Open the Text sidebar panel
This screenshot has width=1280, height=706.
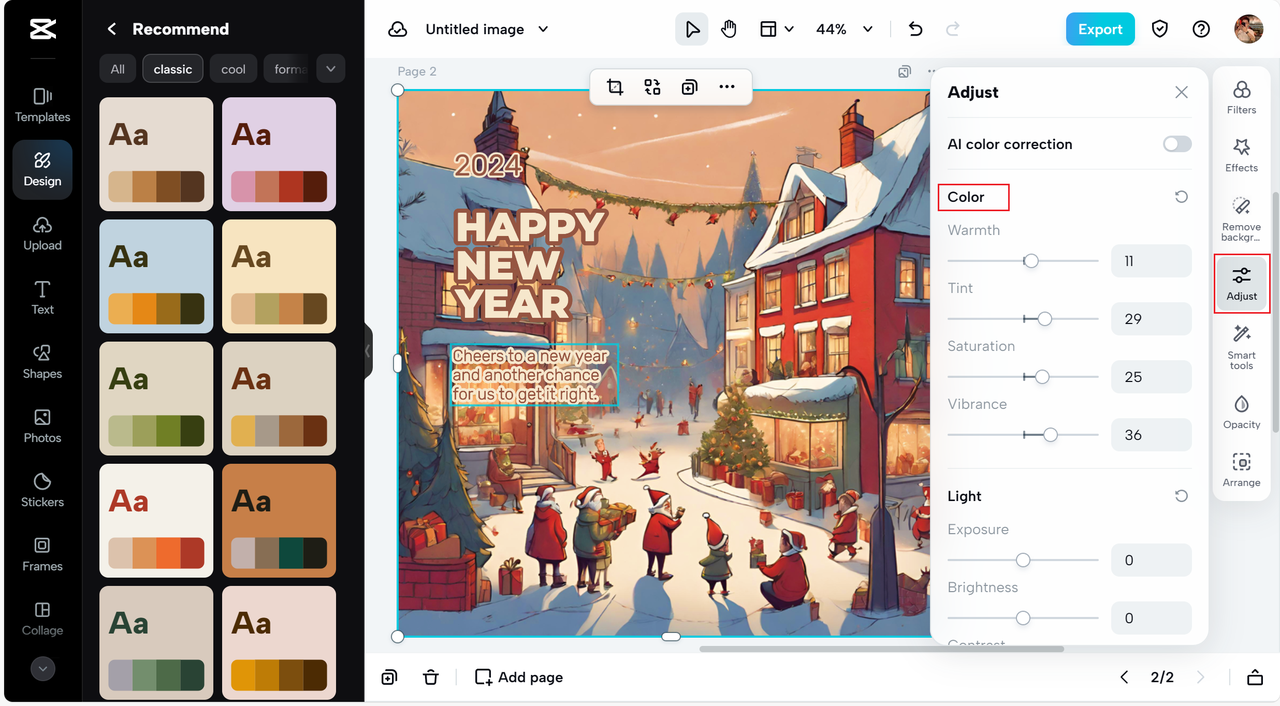42,297
